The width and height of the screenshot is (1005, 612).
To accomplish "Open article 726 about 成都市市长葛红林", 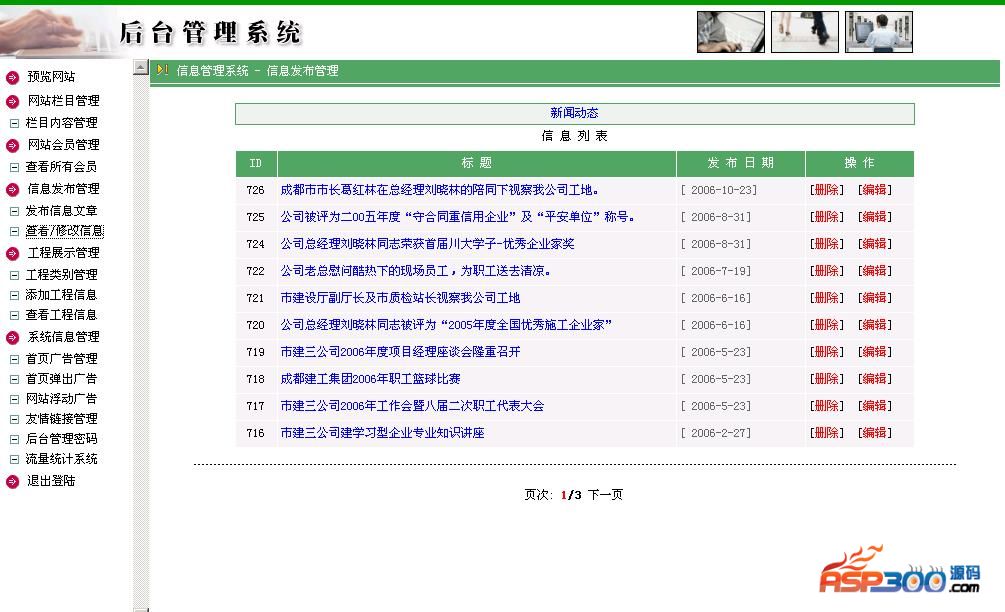I will click(440, 190).
